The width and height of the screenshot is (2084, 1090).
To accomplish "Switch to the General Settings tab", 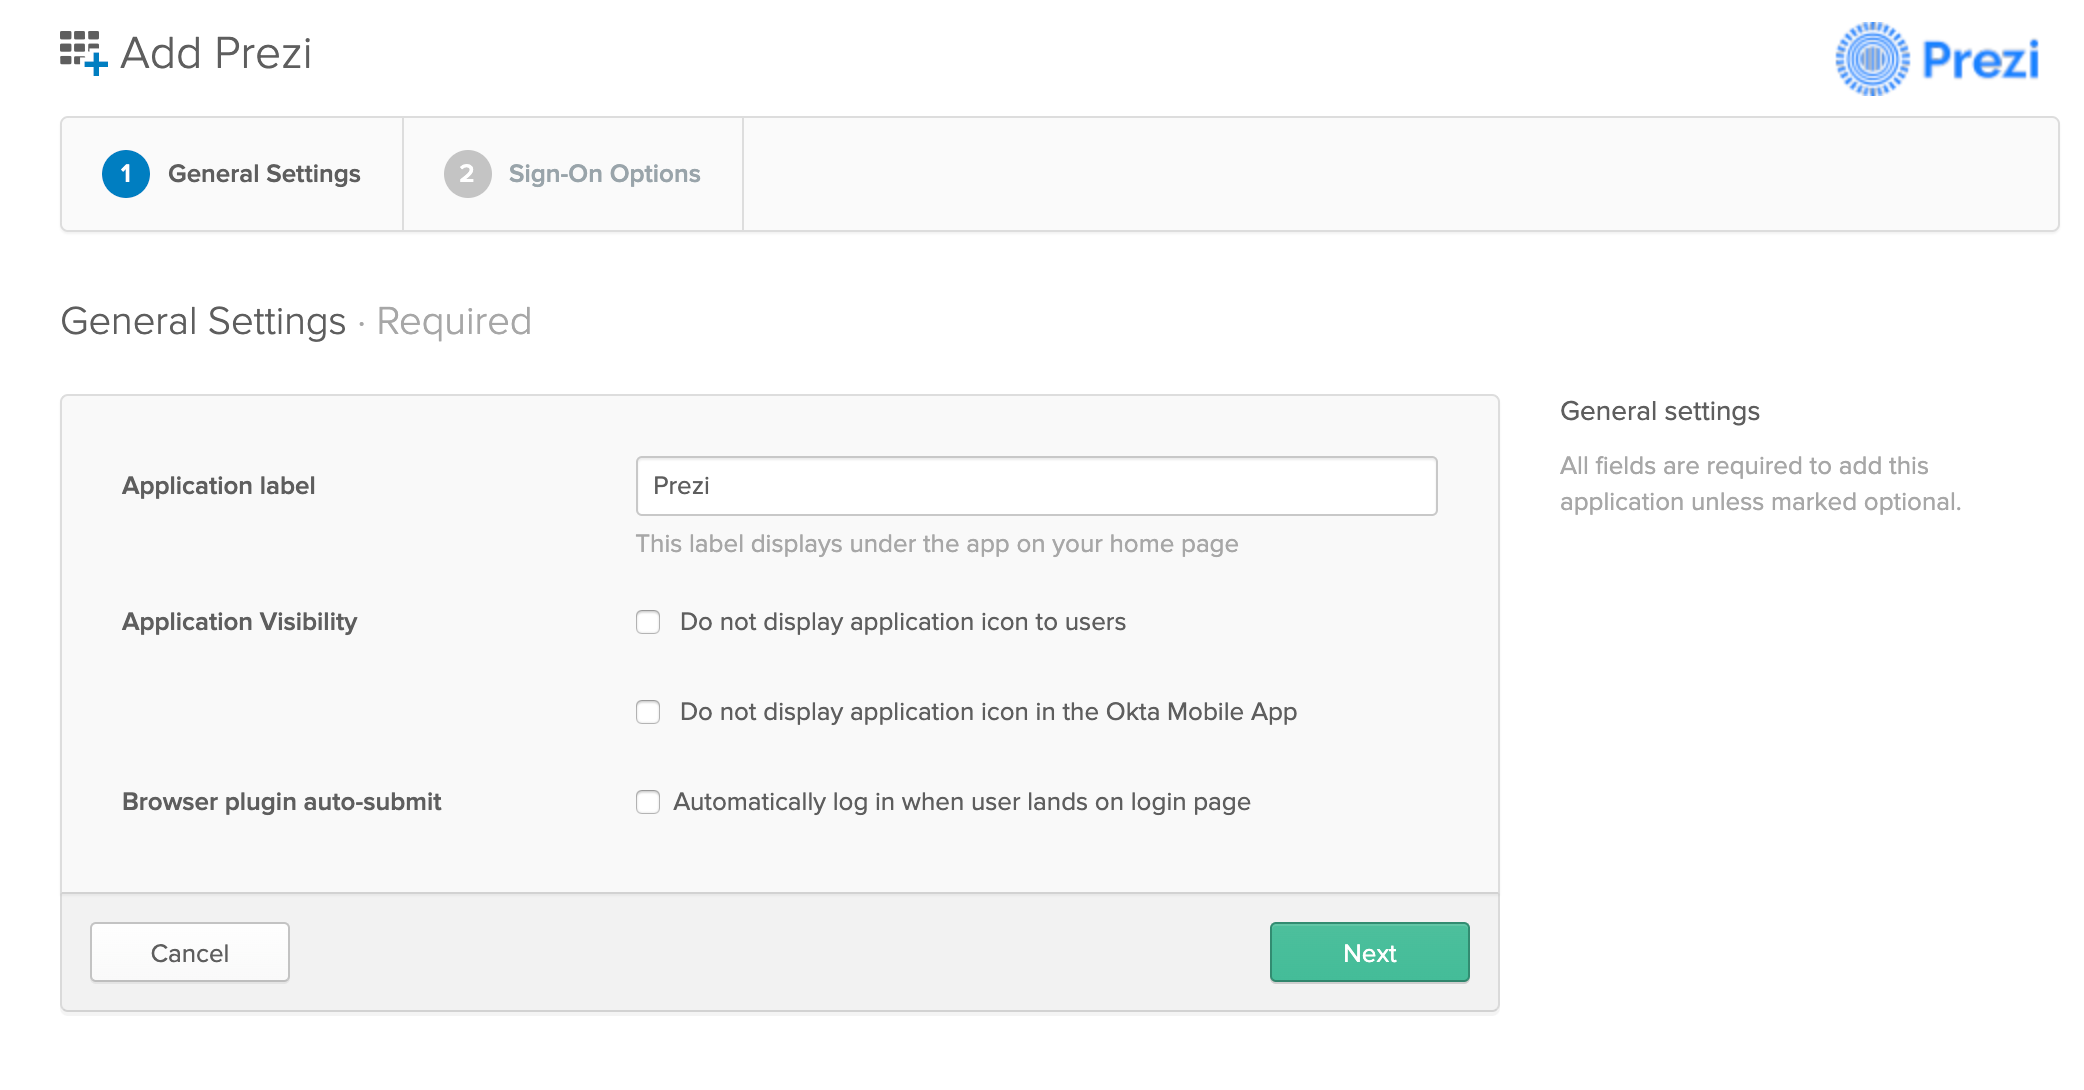I will pos(233,174).
